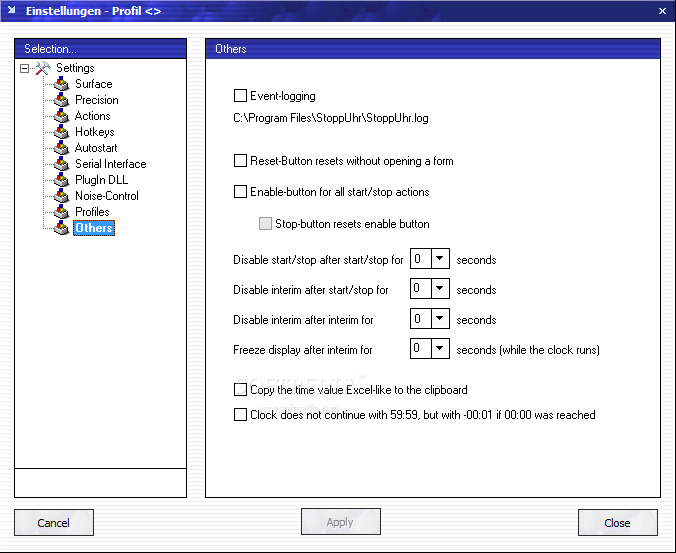Select the Autostart settings page
Image resolution: width=676 pixels, height=553 pixels.
coord(96,147)
